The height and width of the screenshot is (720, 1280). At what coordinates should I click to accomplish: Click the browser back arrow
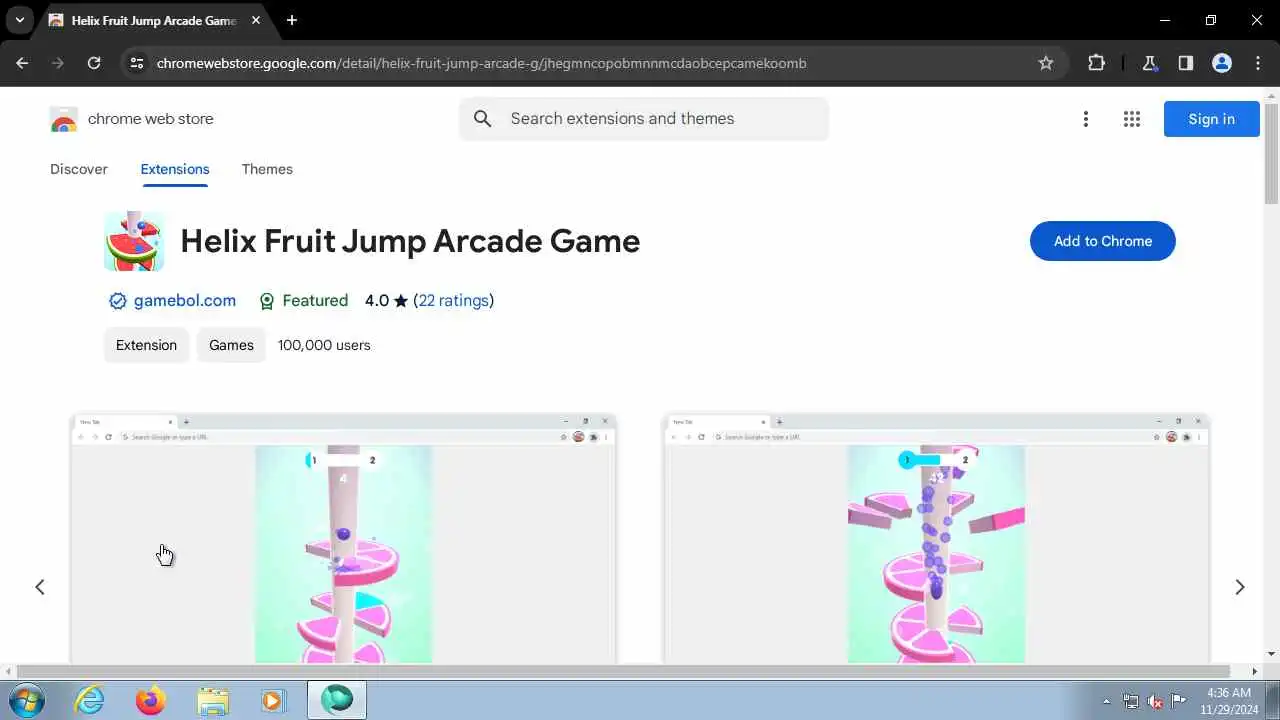[22, 63]
